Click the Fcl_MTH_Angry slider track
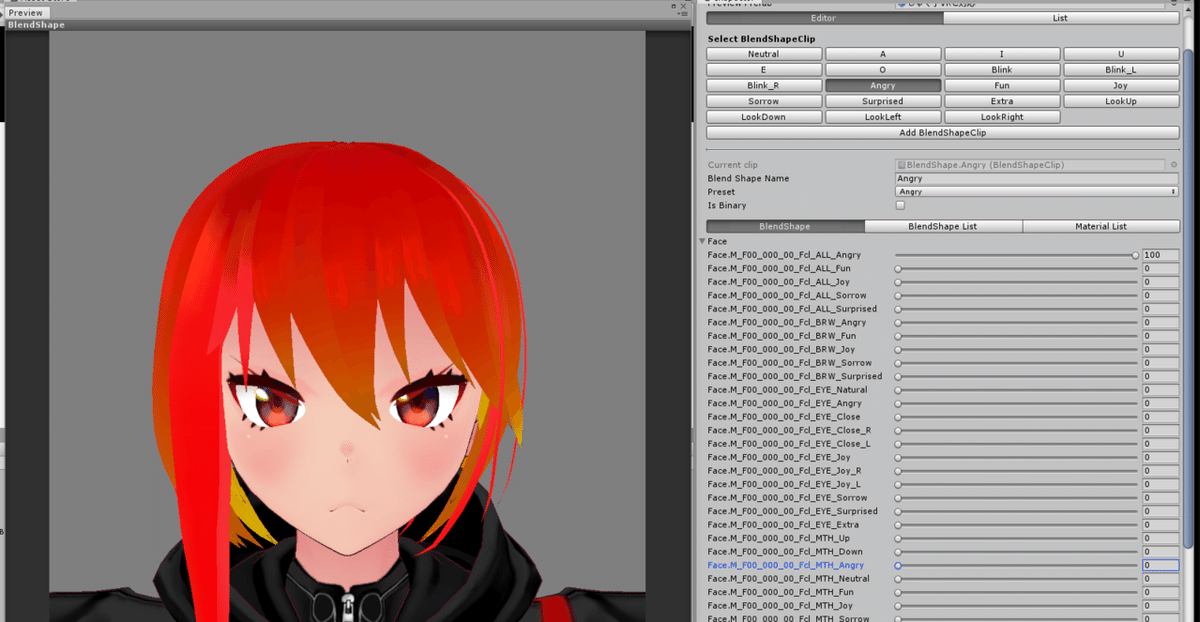 point(1017,565)
